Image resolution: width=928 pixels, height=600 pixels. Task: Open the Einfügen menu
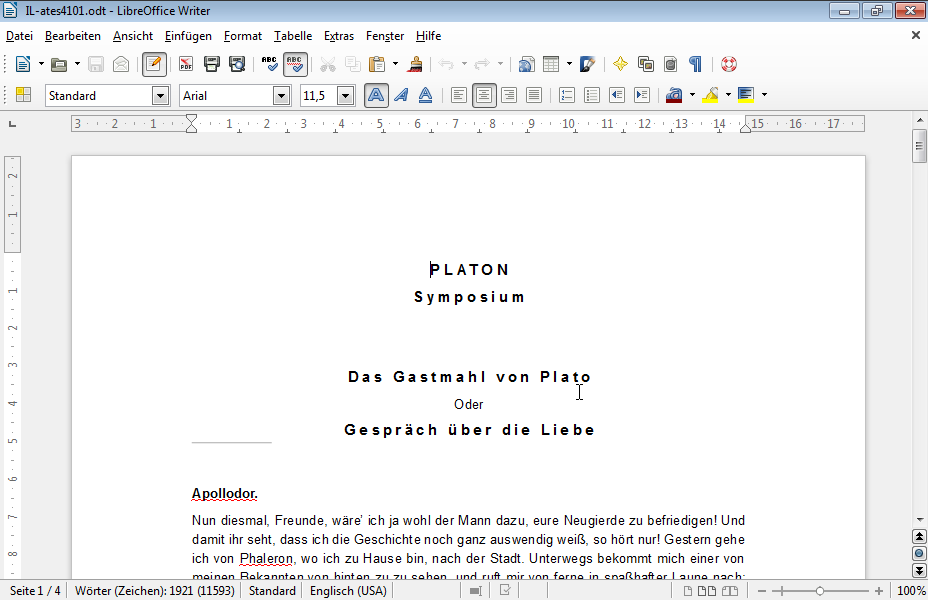188,36
